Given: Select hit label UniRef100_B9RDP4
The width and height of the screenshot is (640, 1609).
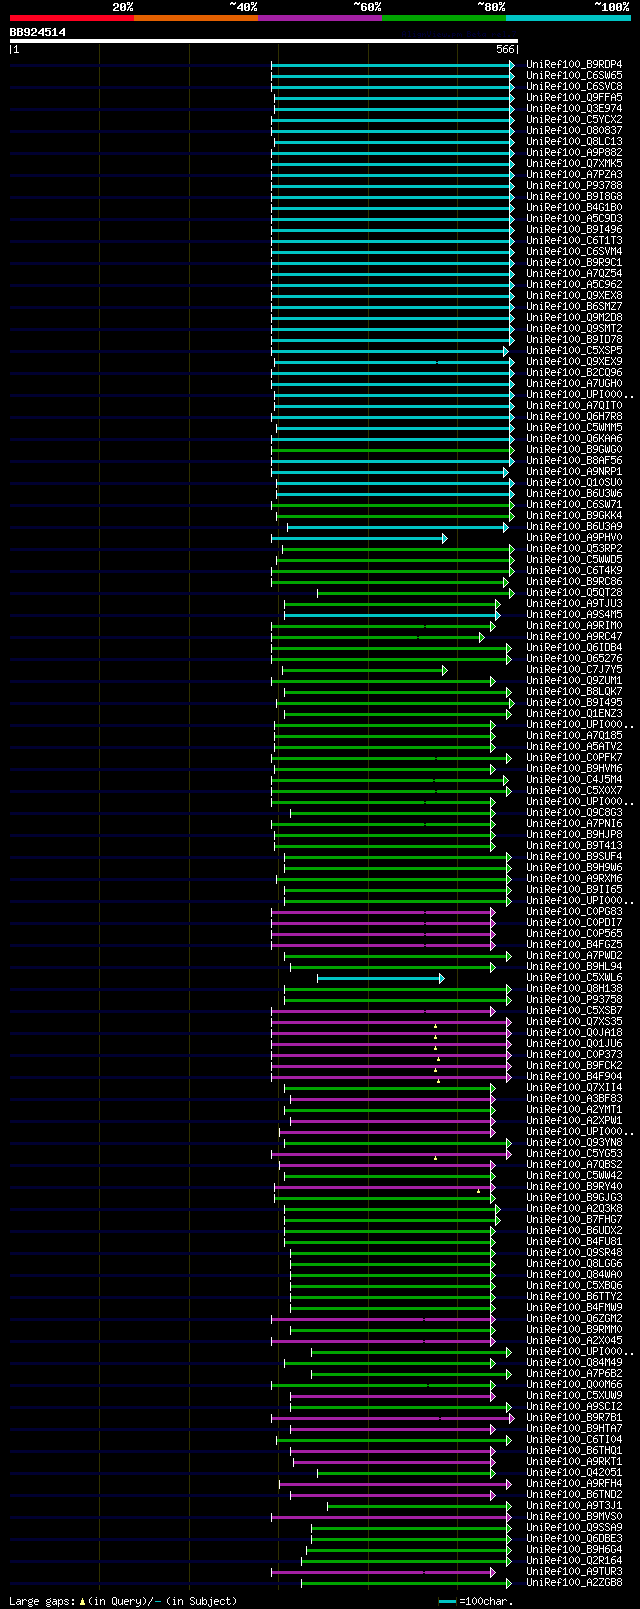Looking at the screenshot, I should pos(574,64).
